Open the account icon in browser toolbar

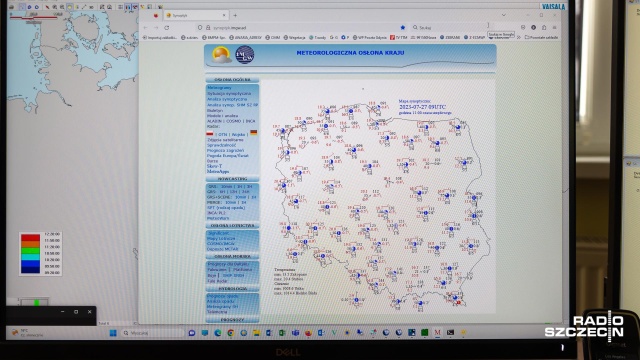(x=533, y=27)
